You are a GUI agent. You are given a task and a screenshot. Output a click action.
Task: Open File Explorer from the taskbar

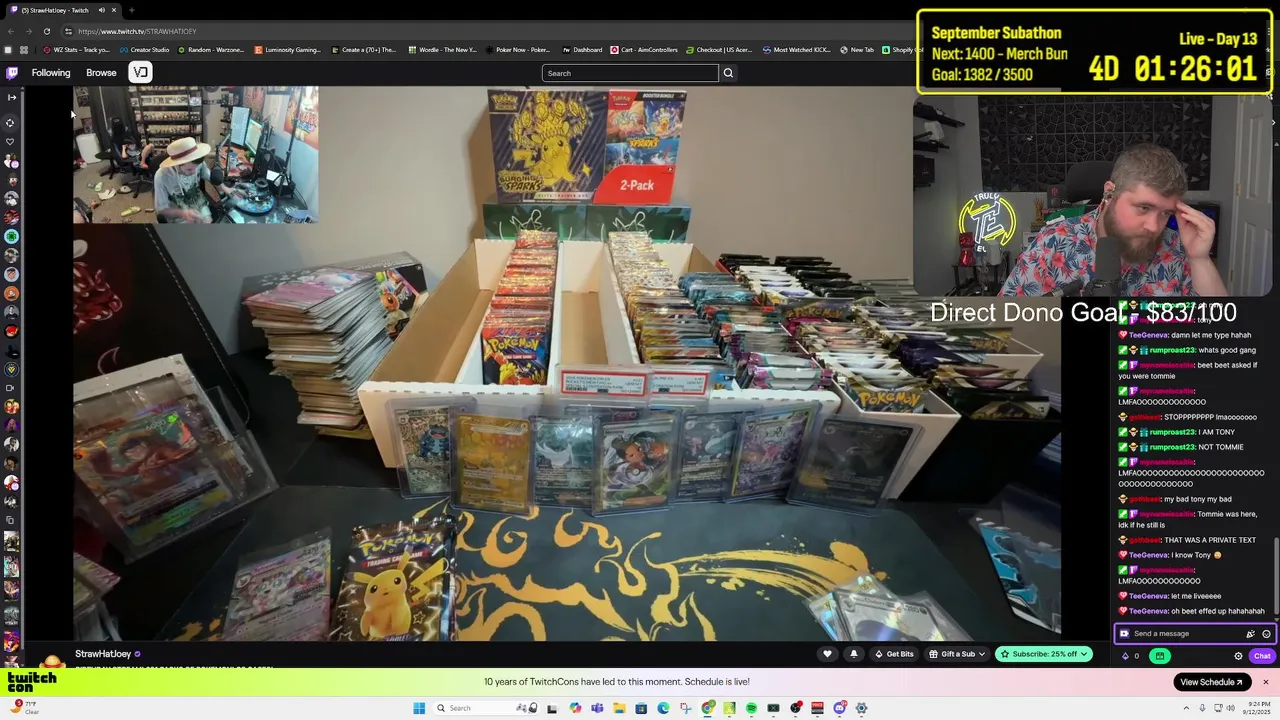click(619, 708)
